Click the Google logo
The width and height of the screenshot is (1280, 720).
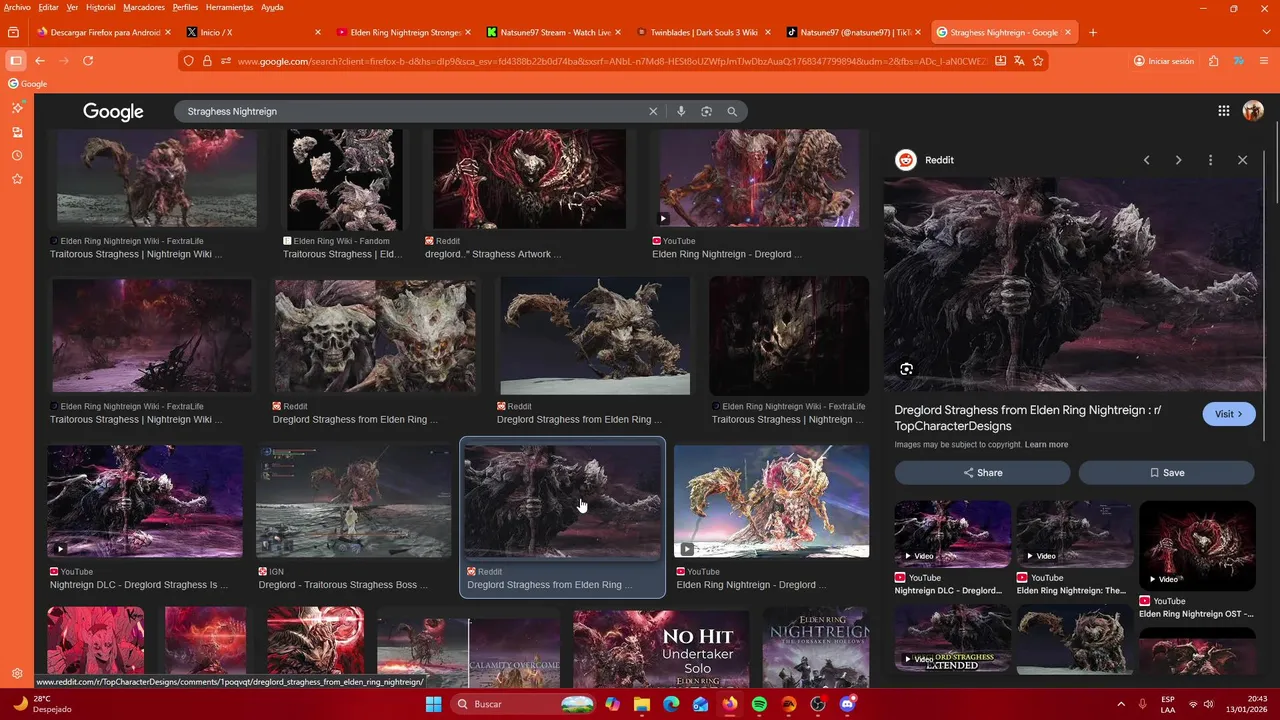click(113, 112)
